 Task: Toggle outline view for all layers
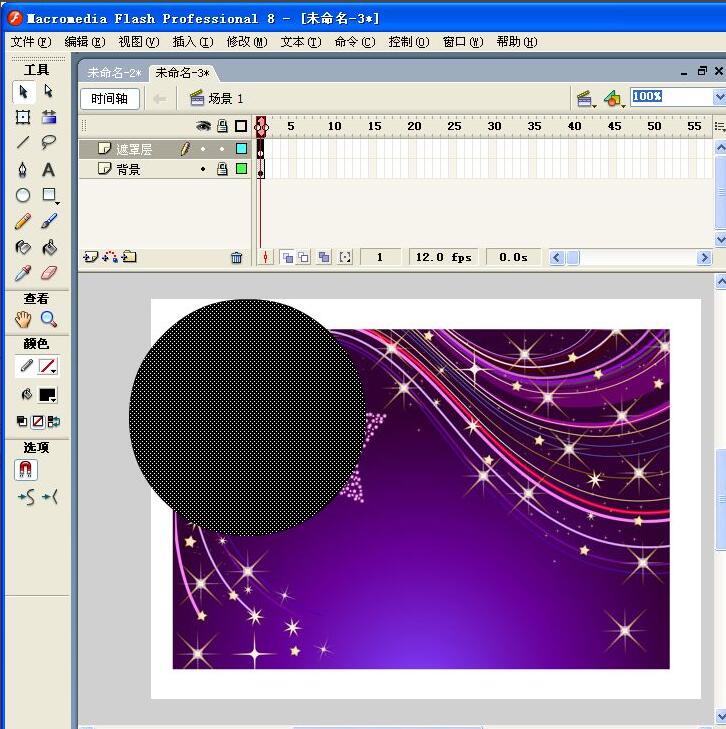[x=241, y=126]
